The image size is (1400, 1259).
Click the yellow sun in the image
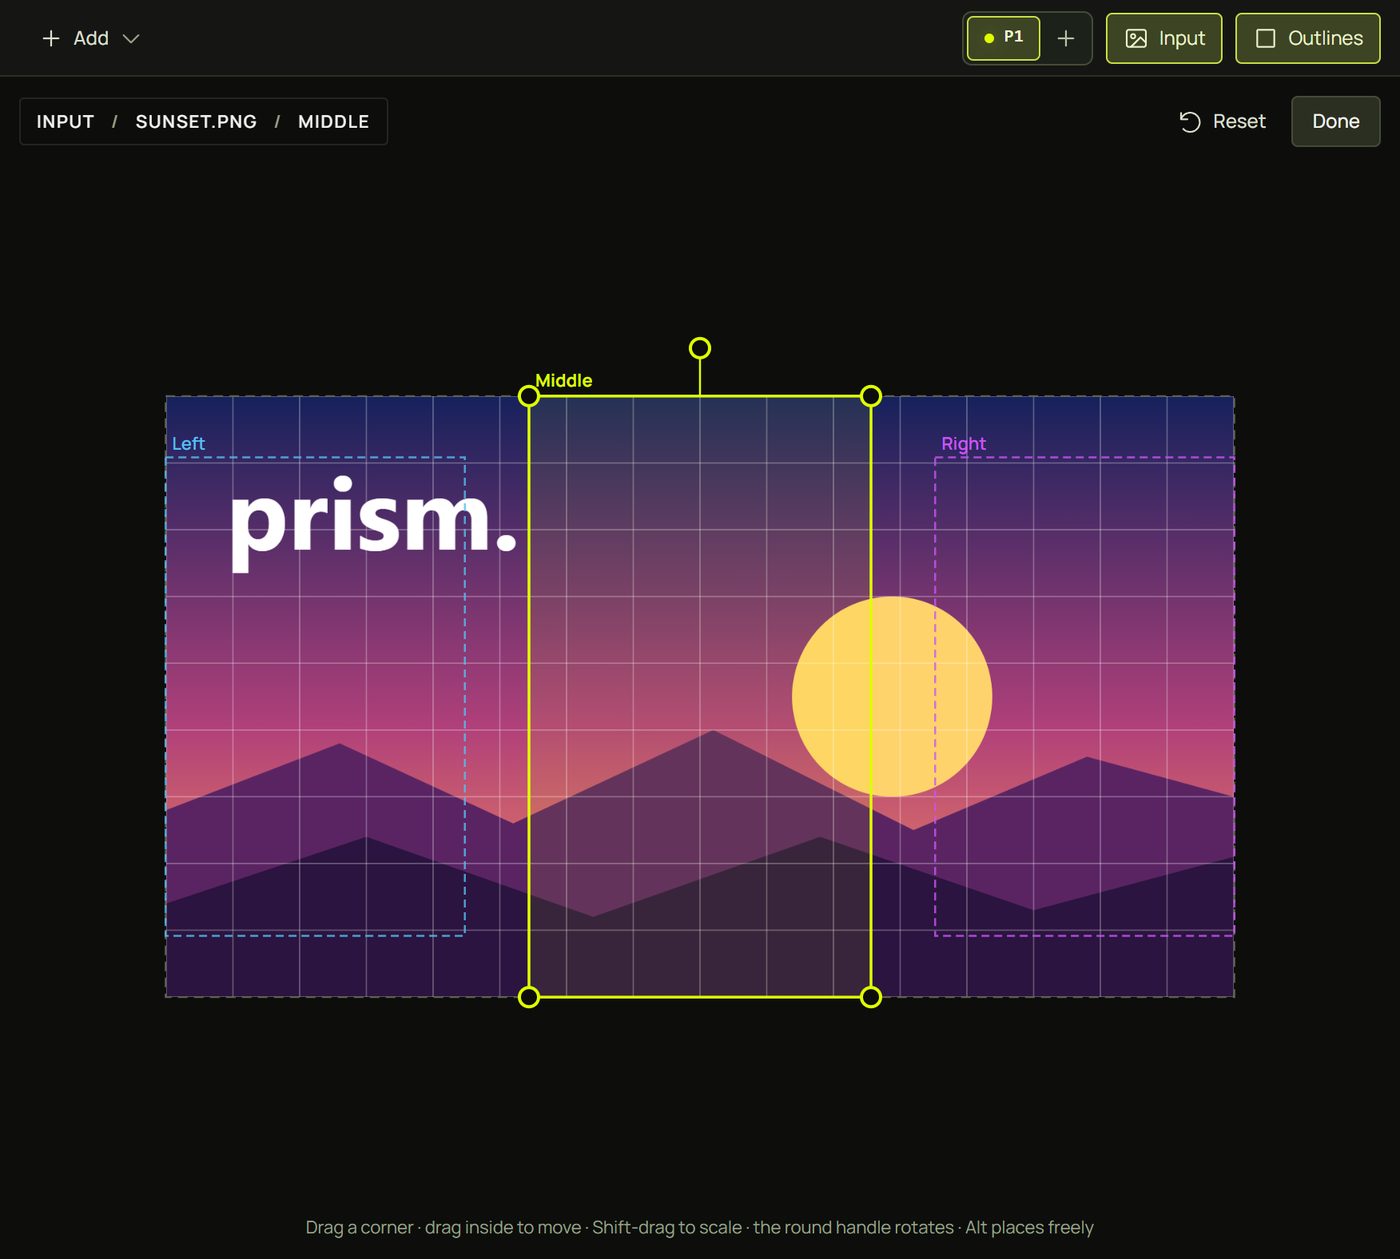pyautogui.click(x=892, y=696)
